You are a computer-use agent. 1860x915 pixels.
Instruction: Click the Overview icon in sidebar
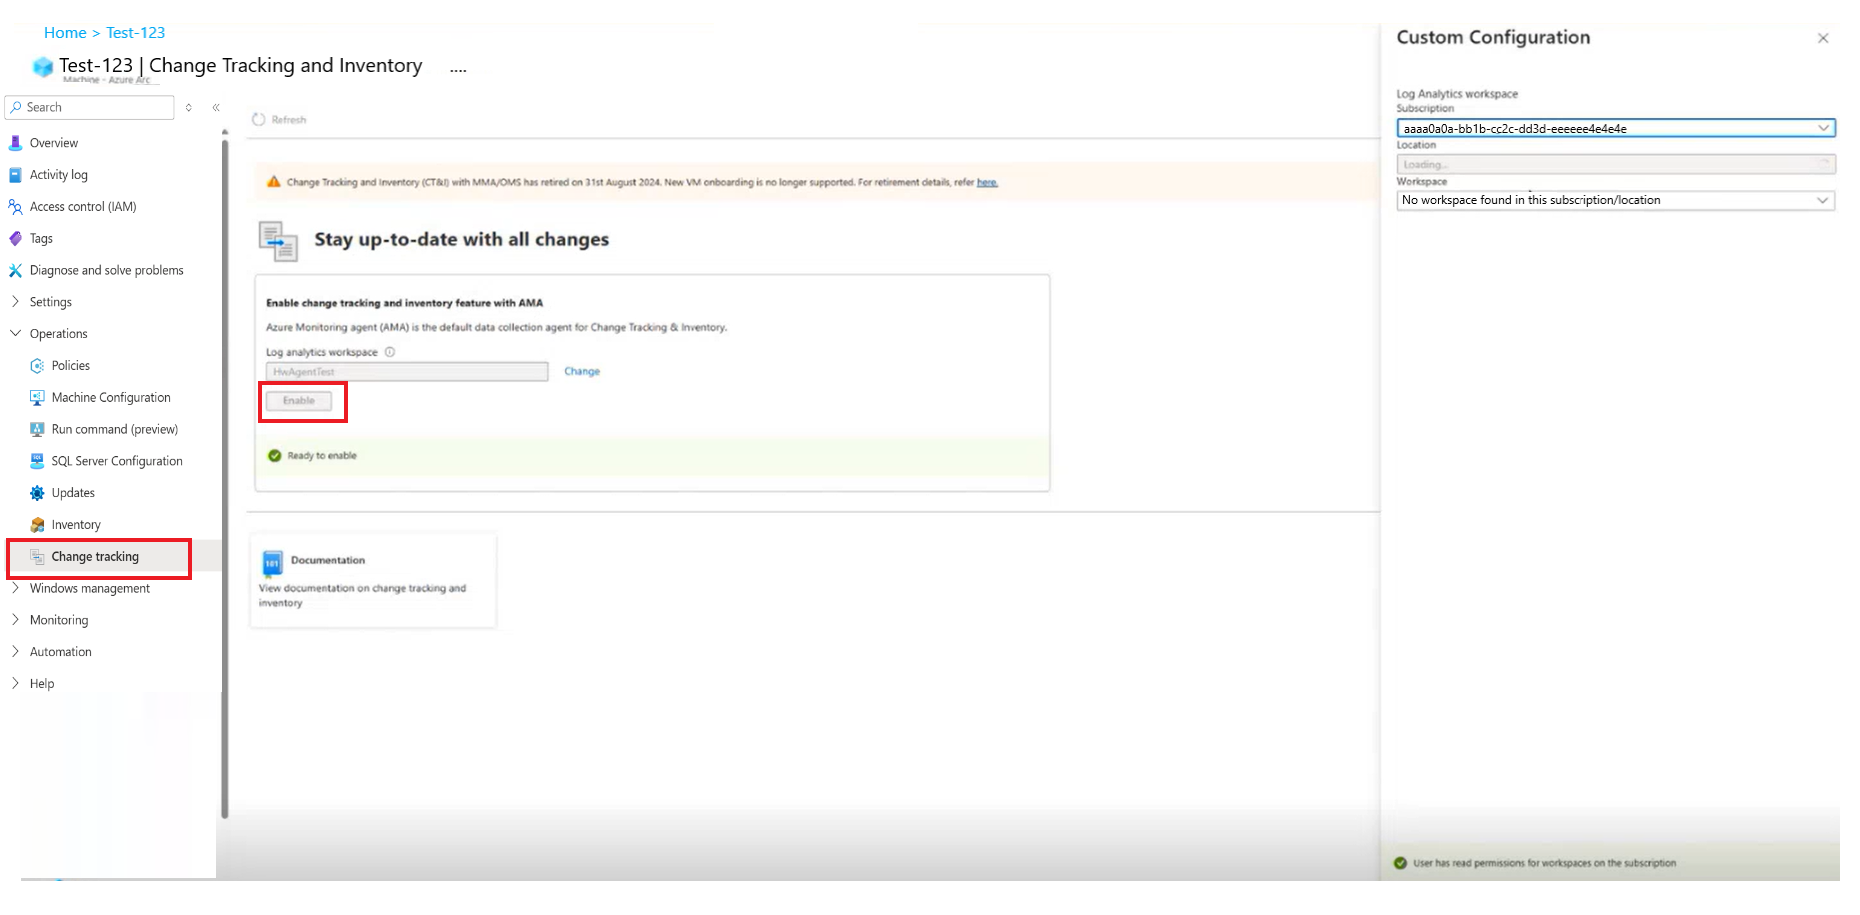click(x=15, y=143)
